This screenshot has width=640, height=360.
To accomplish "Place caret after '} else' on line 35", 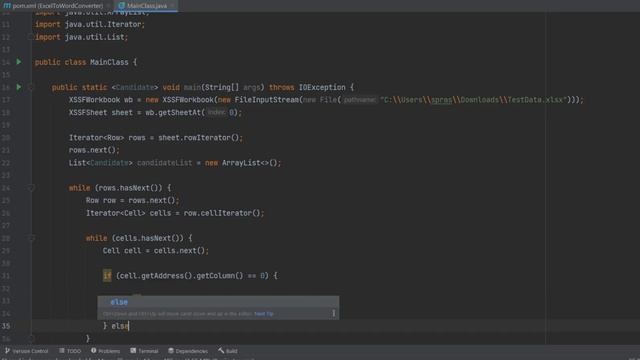I will pyautogui.click(x=129, y=326).
